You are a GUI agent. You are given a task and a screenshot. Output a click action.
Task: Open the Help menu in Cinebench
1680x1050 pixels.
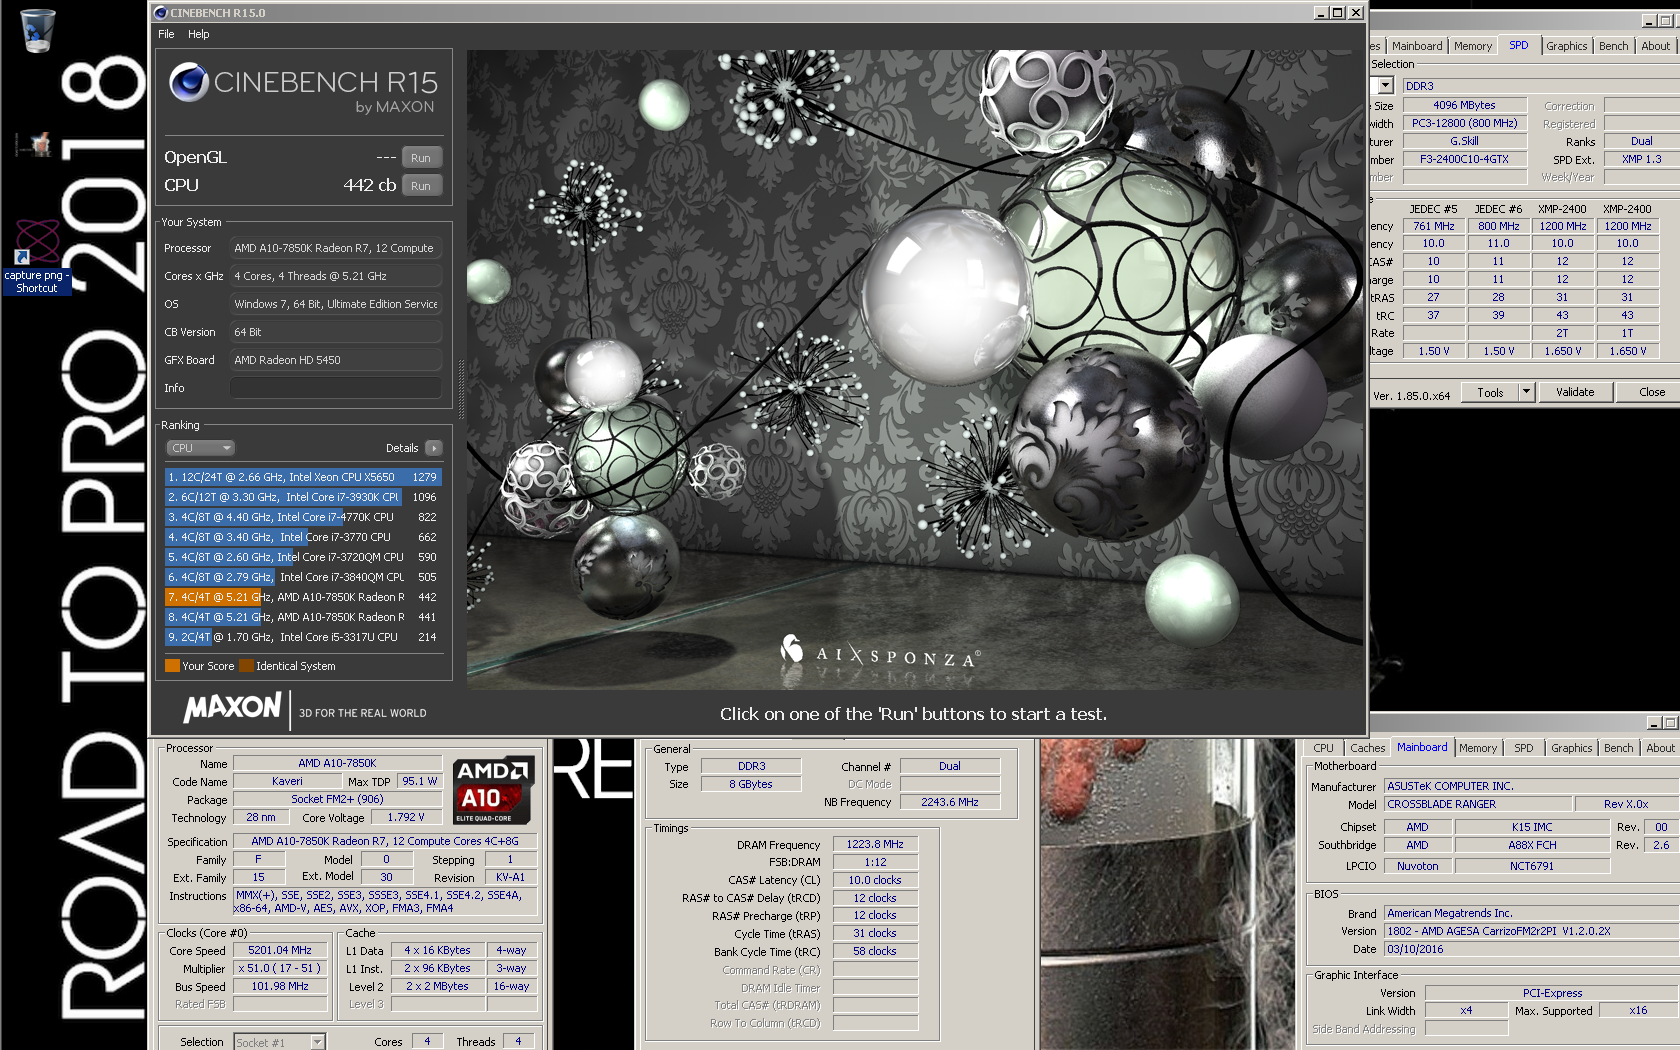click(x=199, y=34)
